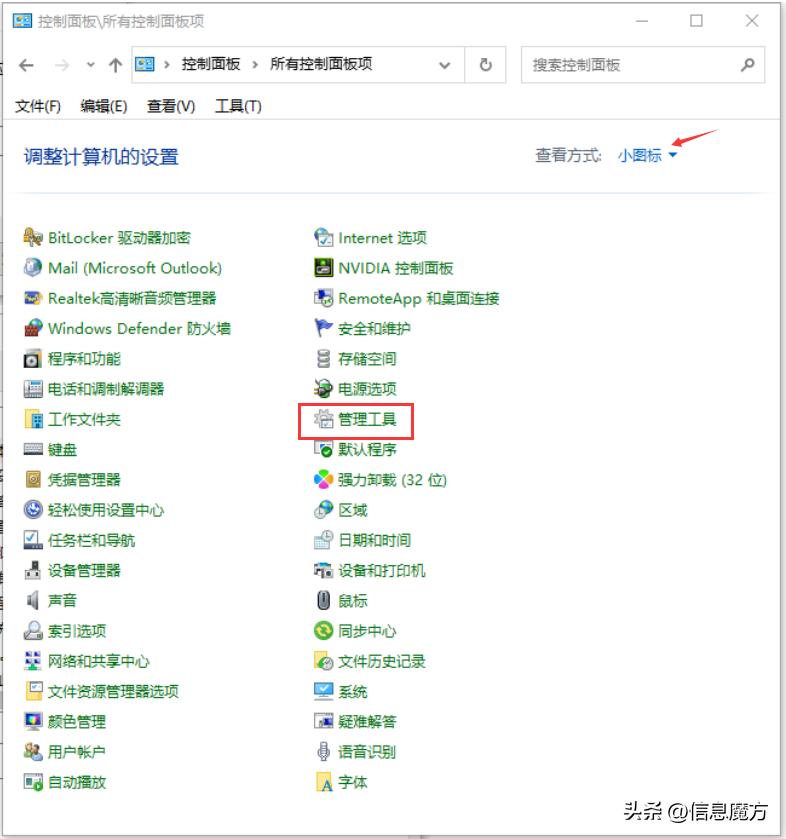786x839 pixels.
Task: Open 默认程序 icon
Action: click(323, 449)
